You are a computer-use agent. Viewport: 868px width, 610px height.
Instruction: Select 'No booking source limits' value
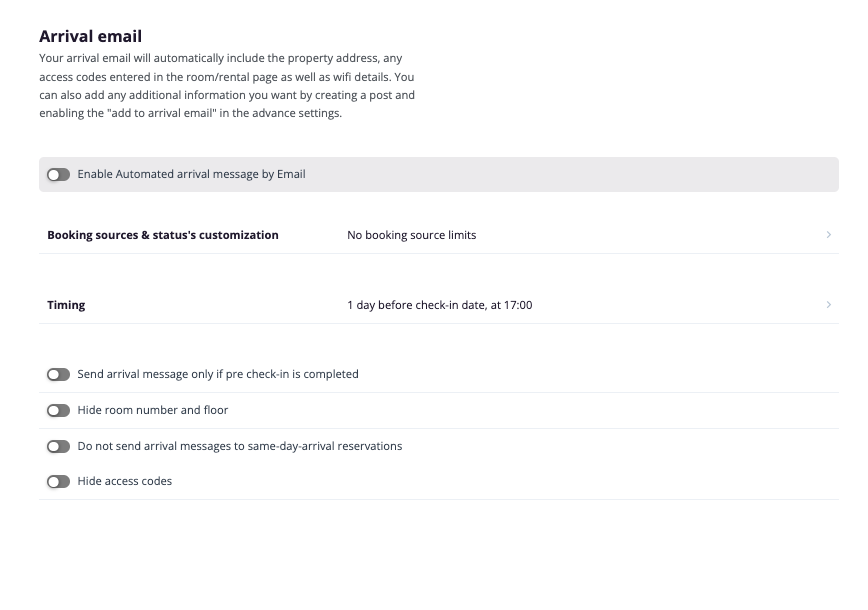[x=411, y=235]
